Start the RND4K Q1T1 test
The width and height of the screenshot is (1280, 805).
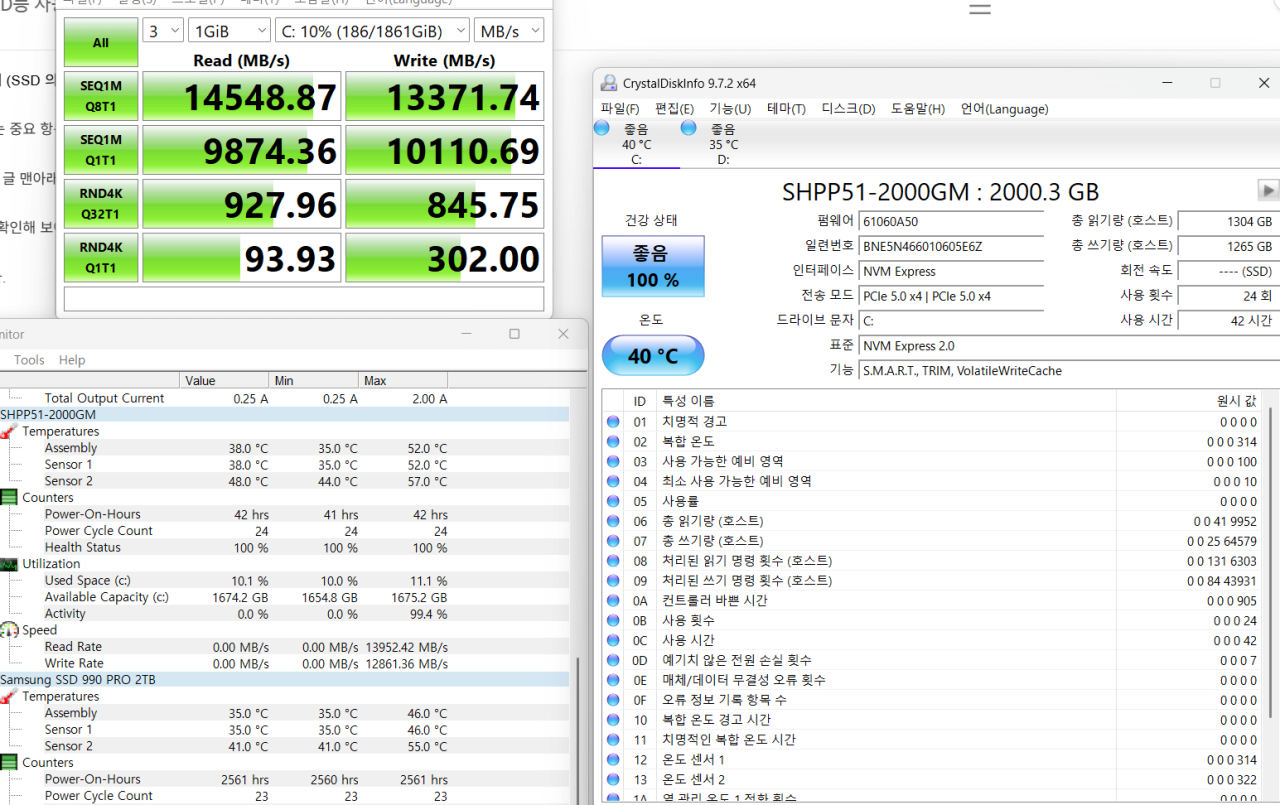(101, 258)
